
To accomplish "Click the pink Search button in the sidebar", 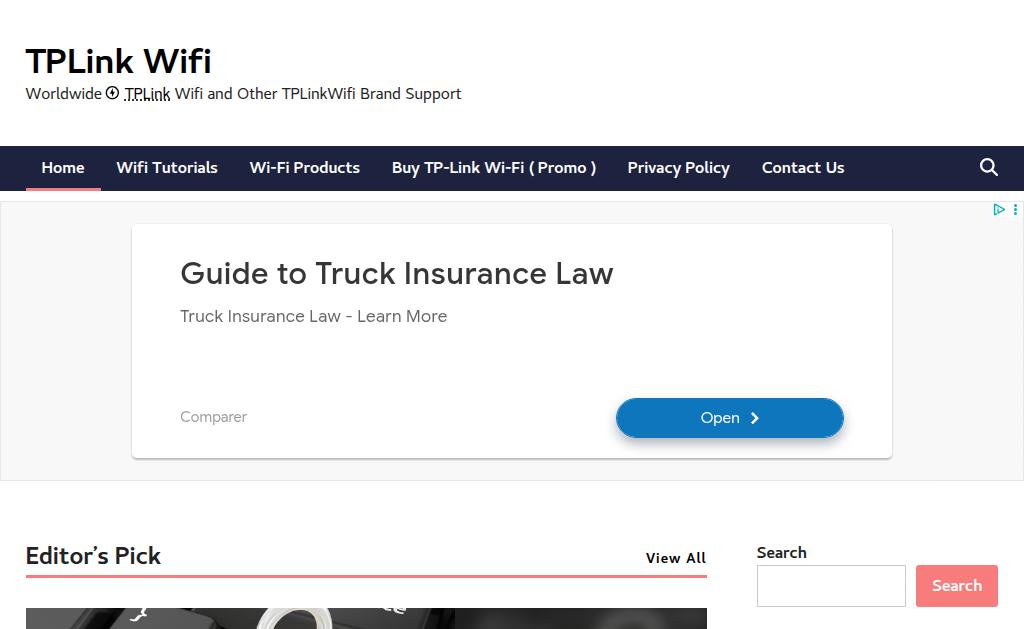I will (957, 586).
